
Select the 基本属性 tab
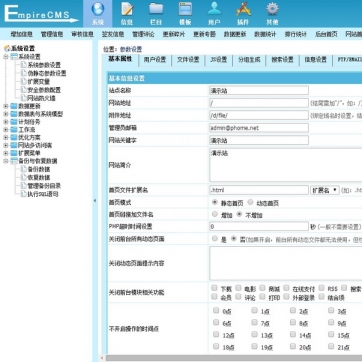tap(120, 59)
